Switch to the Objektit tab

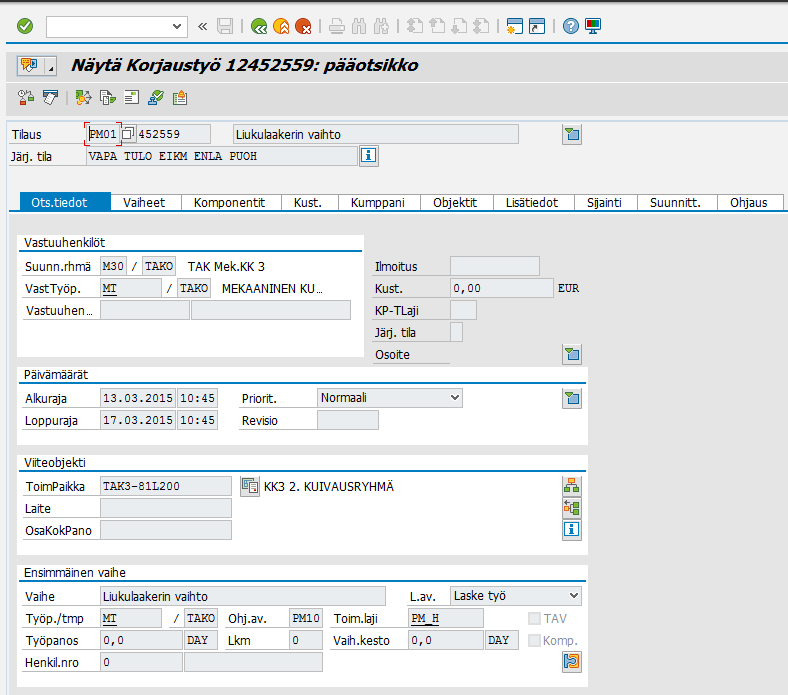[455, 203]
